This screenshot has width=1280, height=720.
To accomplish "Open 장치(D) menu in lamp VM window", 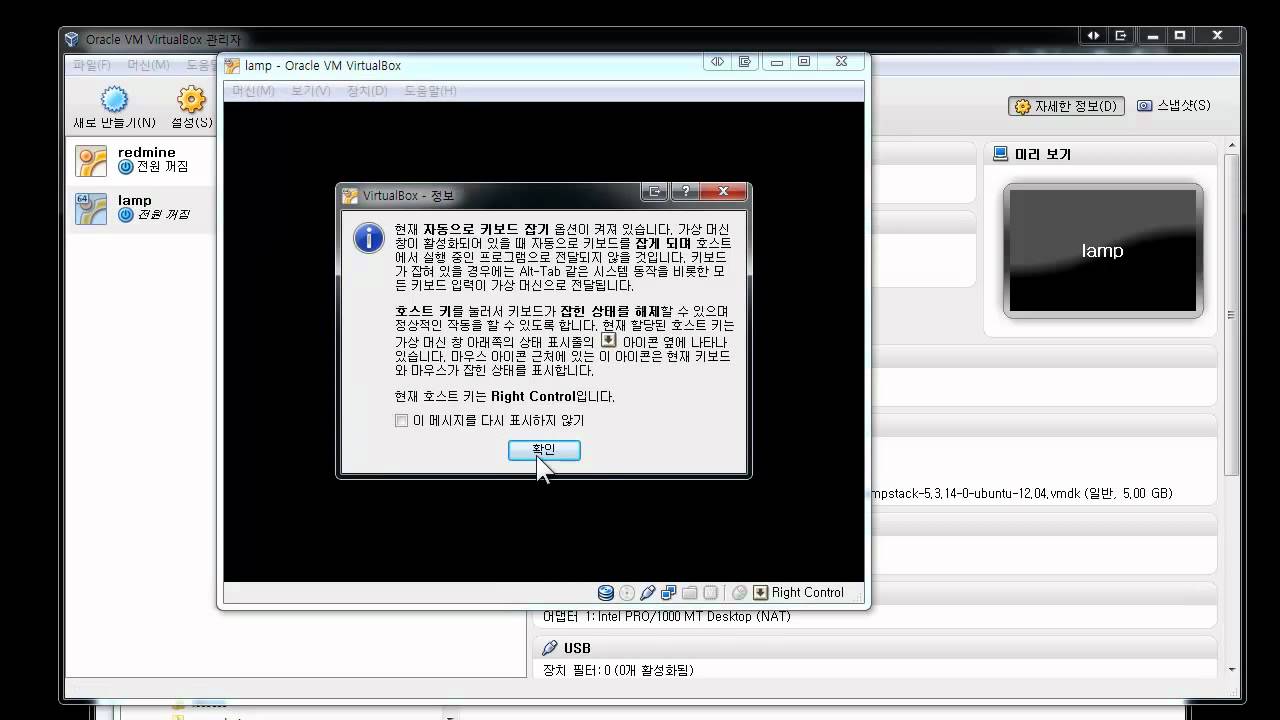I will [x=367, y=91].
